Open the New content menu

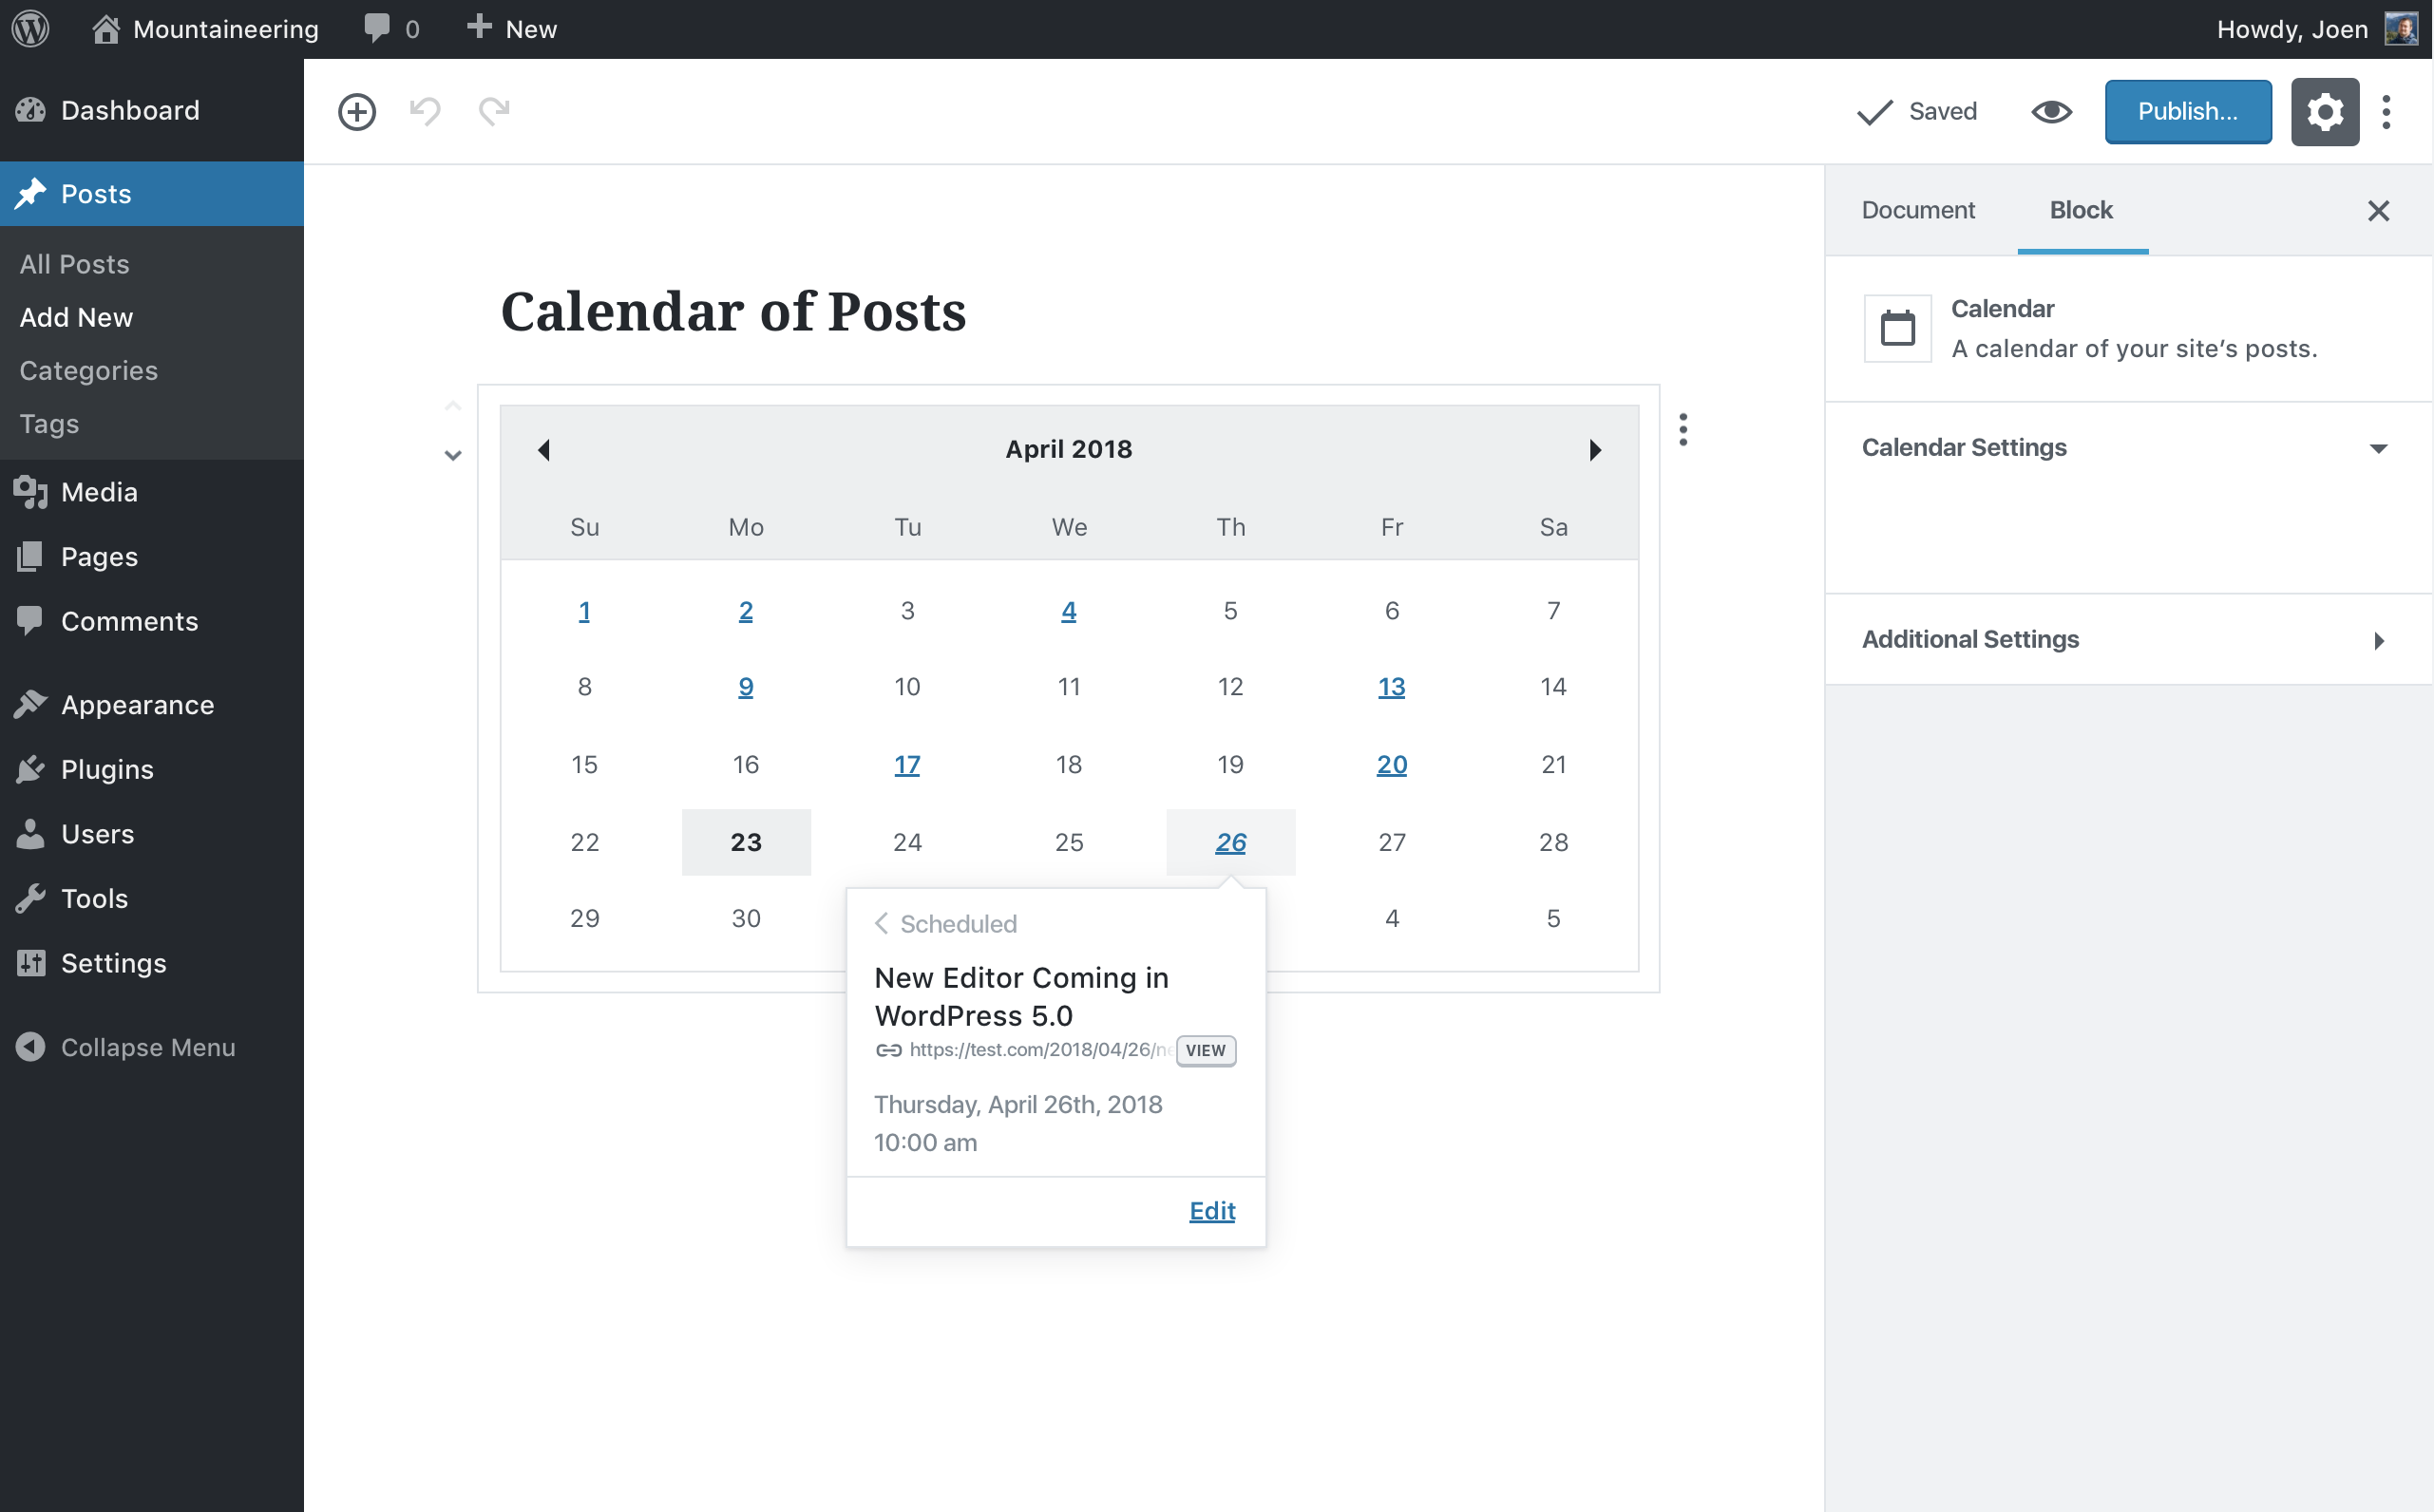click(x=512, y=29)
